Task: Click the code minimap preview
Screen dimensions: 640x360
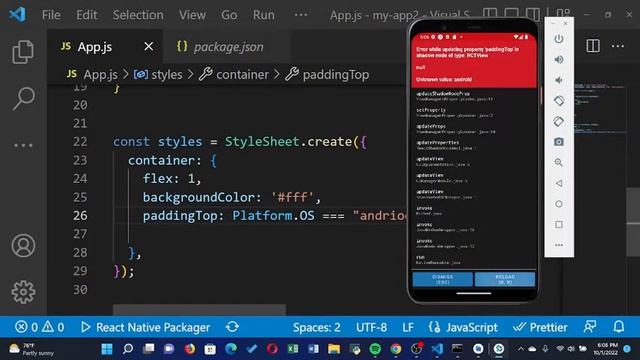Action: [x=600, y=109]
